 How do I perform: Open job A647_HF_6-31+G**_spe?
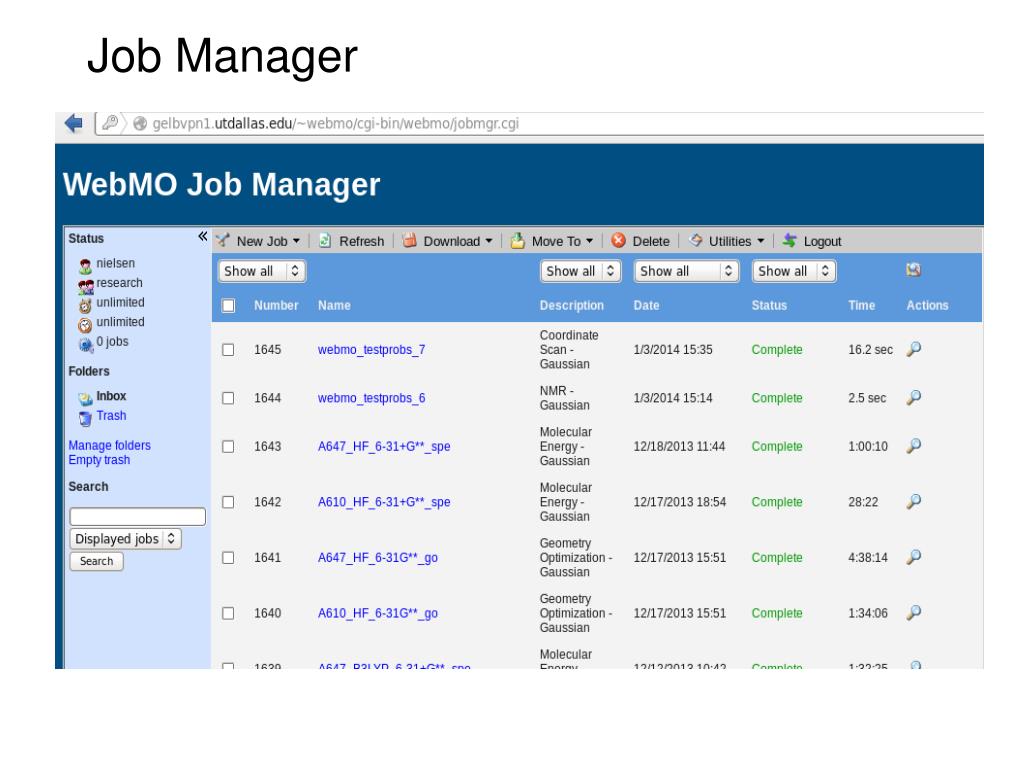[x=384, y=446]
